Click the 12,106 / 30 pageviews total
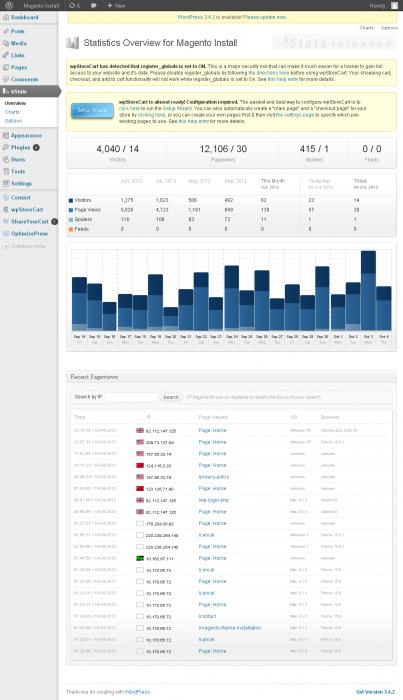 223,149
